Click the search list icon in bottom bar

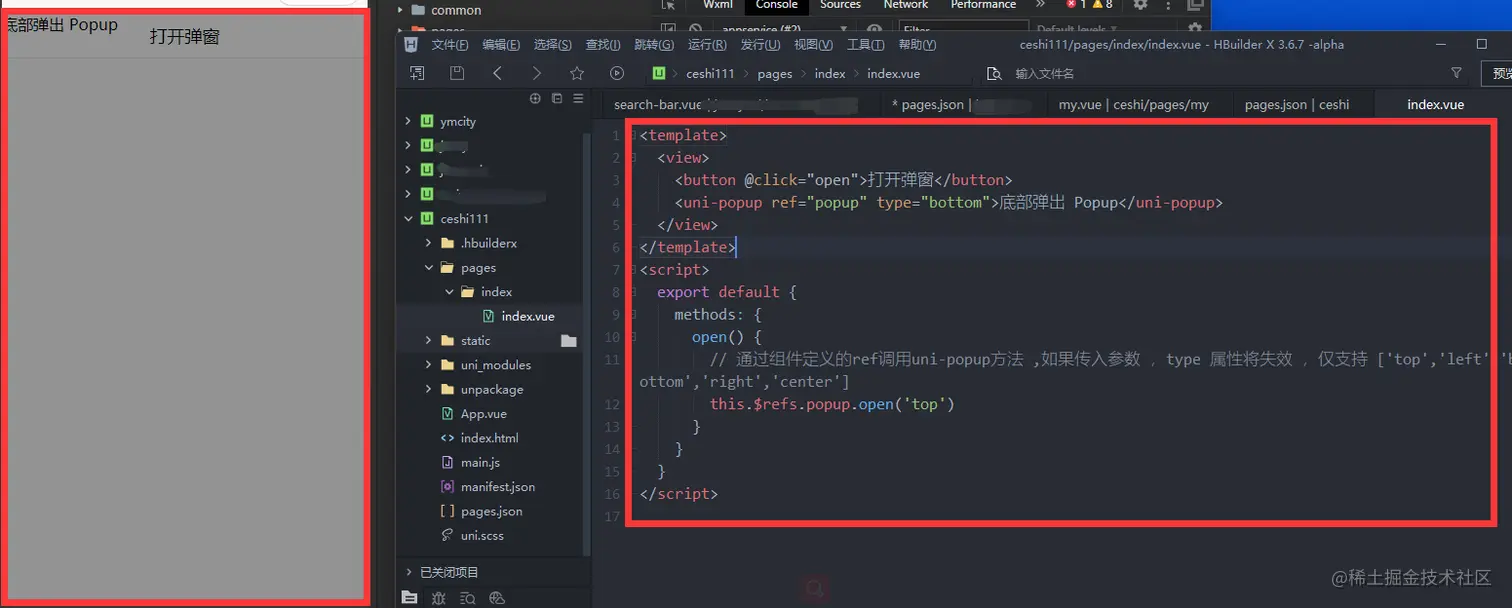coord(467,598)
